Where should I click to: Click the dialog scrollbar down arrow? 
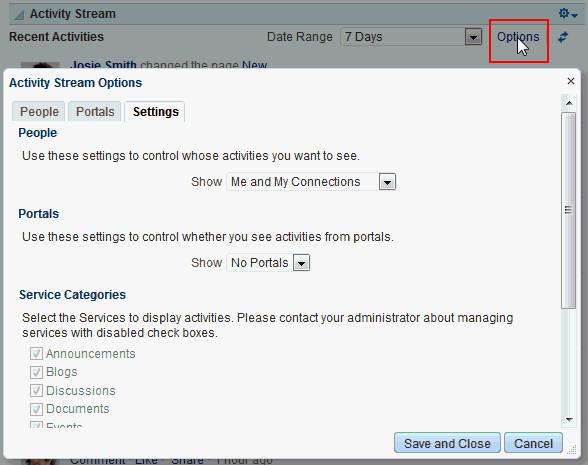[569, 420]
